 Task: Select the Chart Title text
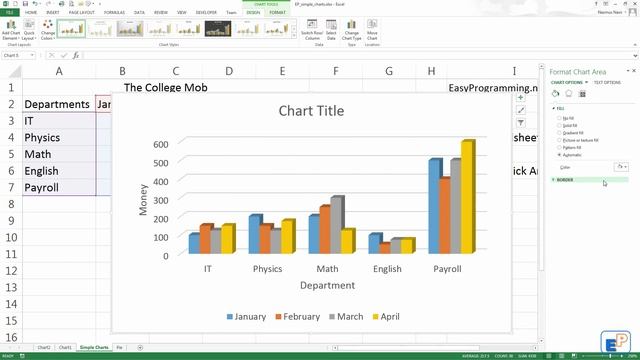(x=311, y=111)
